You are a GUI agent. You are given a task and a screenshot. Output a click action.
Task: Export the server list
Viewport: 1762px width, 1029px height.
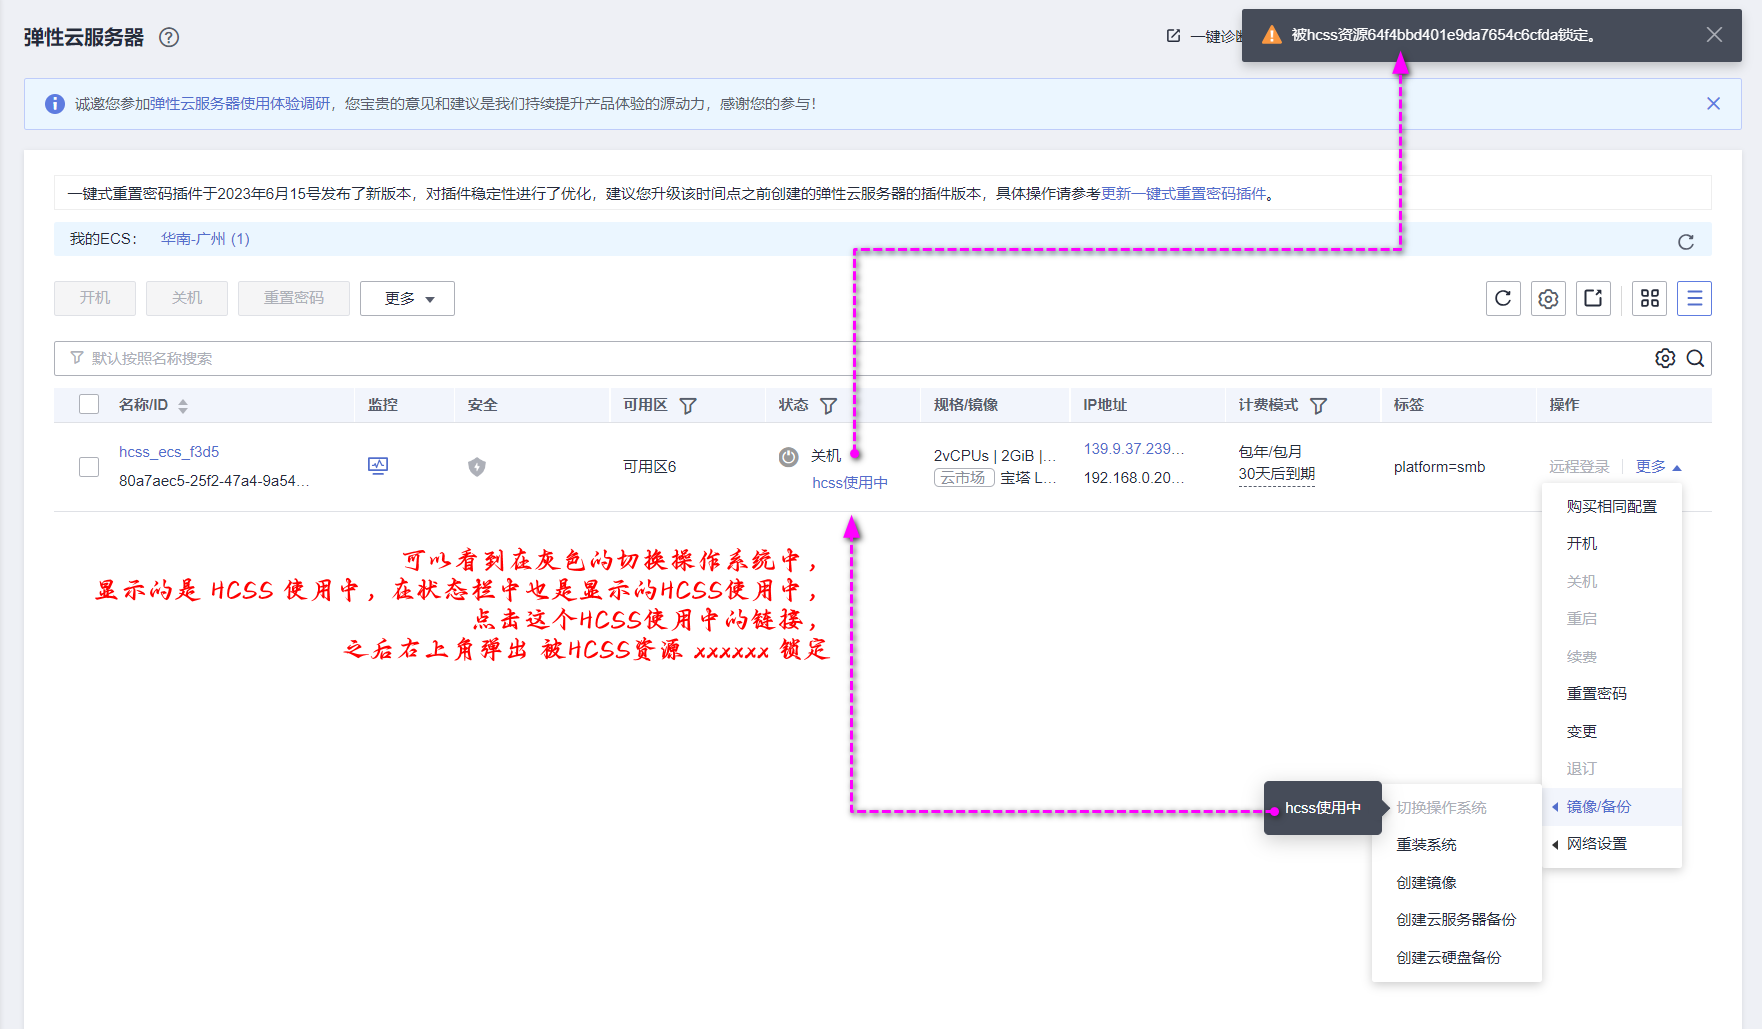coord(1593,298)
